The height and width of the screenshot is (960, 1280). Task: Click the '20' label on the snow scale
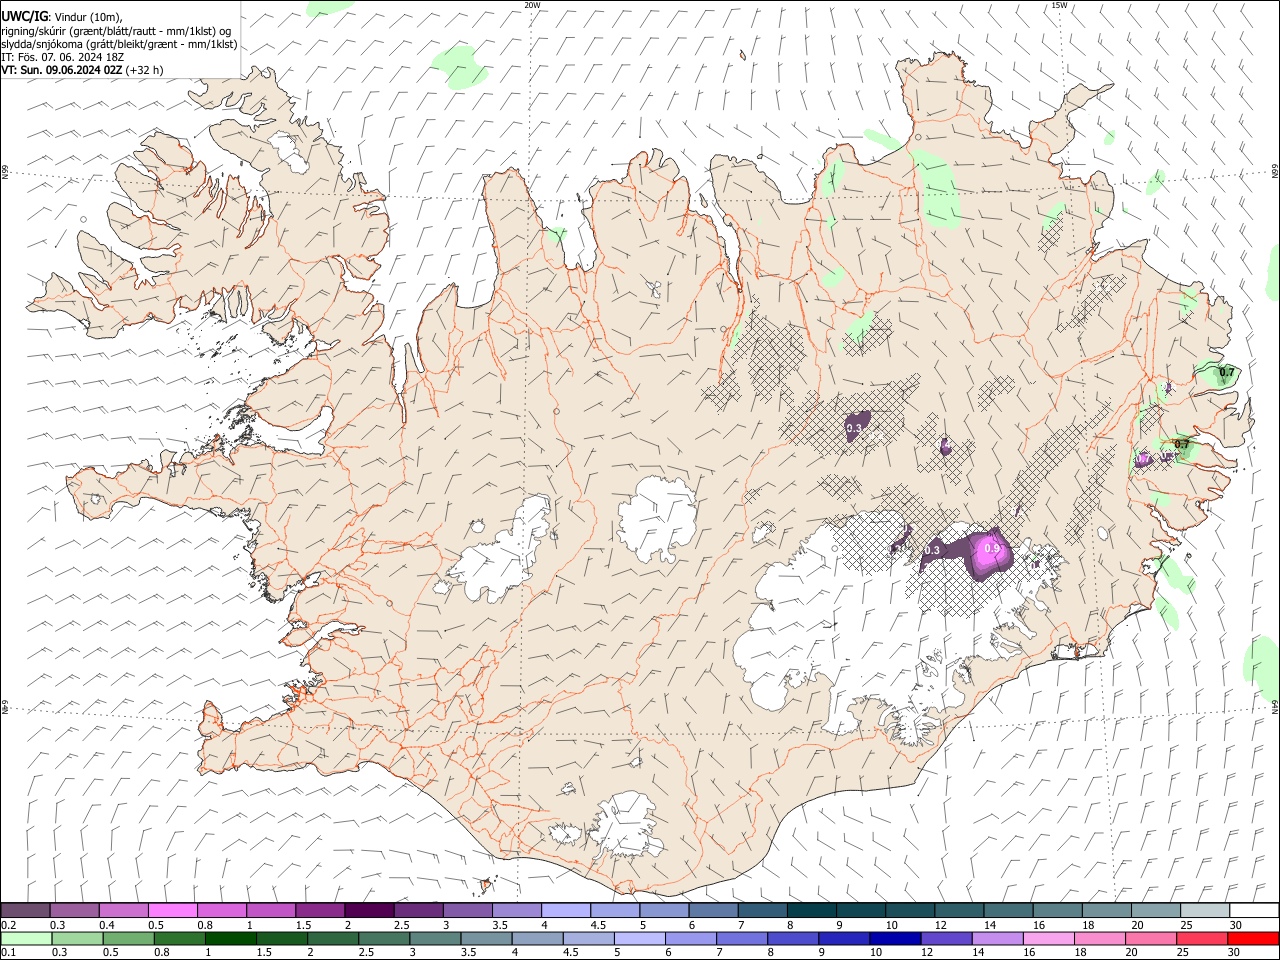point(1138,925)
